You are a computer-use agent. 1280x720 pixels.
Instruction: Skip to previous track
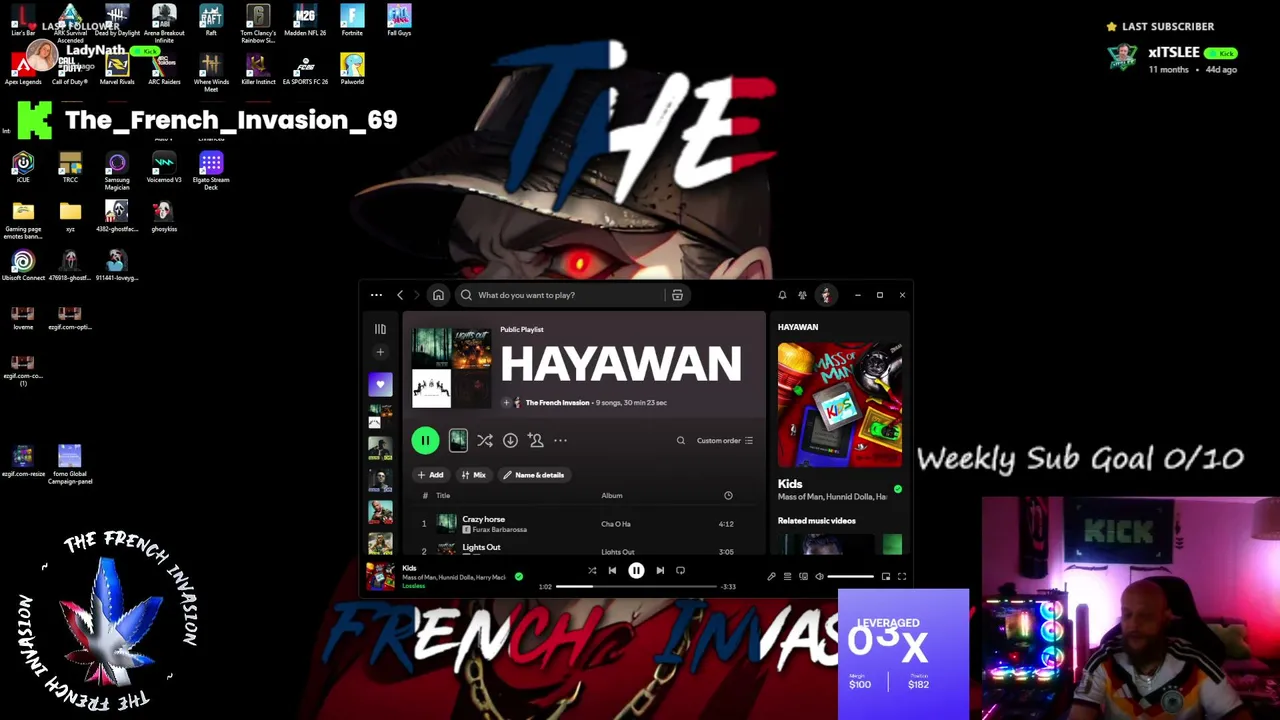click(x=612, y=570)
